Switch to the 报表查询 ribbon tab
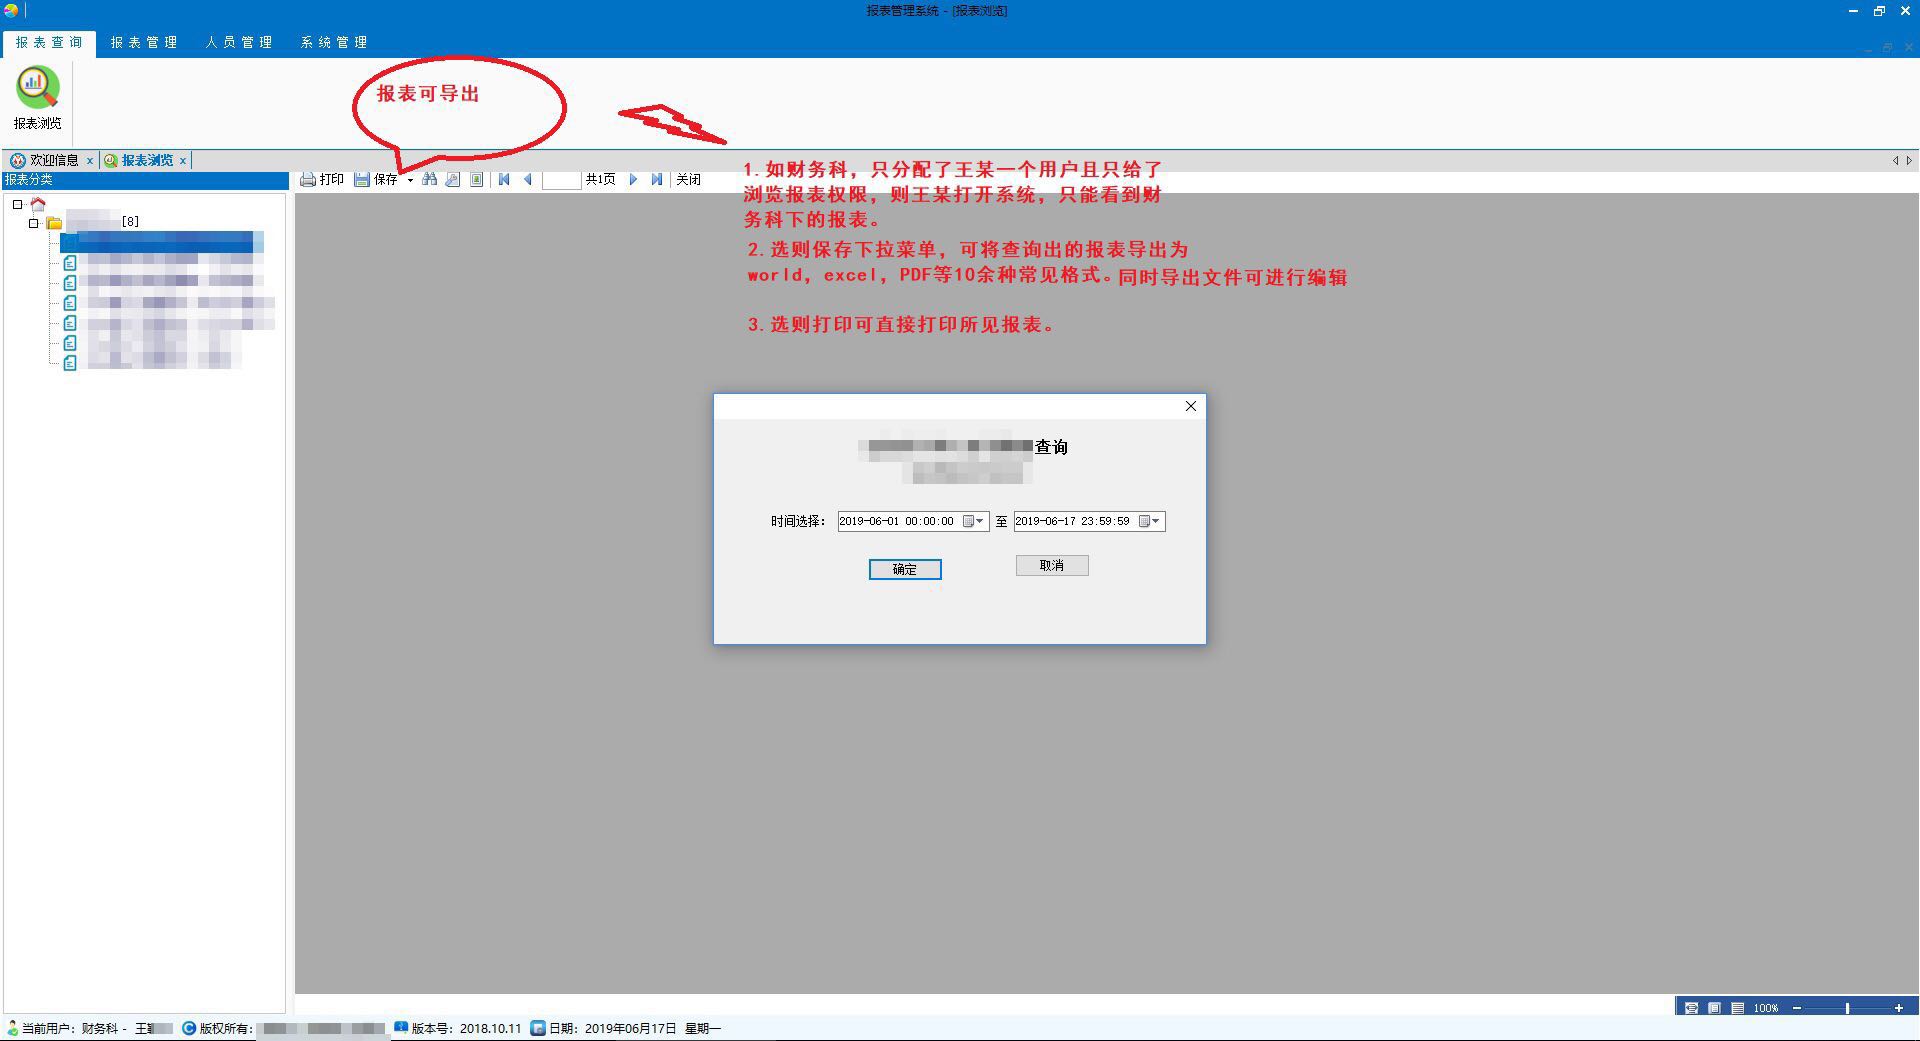1920x1041 pixels. (49, 43)
